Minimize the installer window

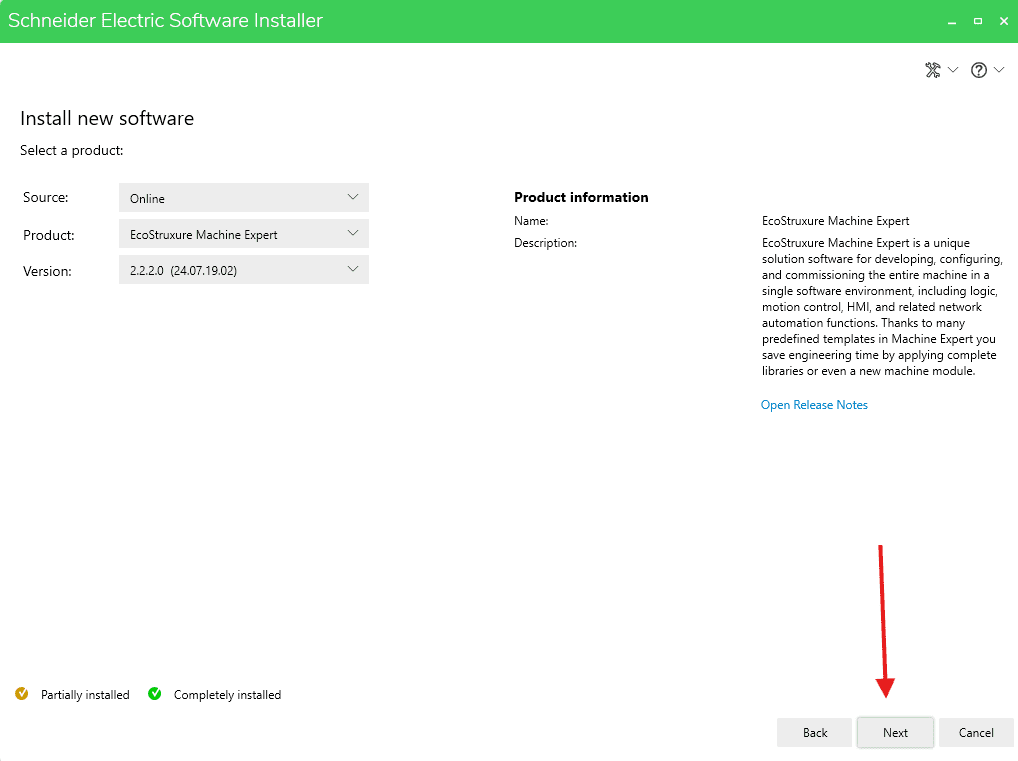click(x=952, y=21)
